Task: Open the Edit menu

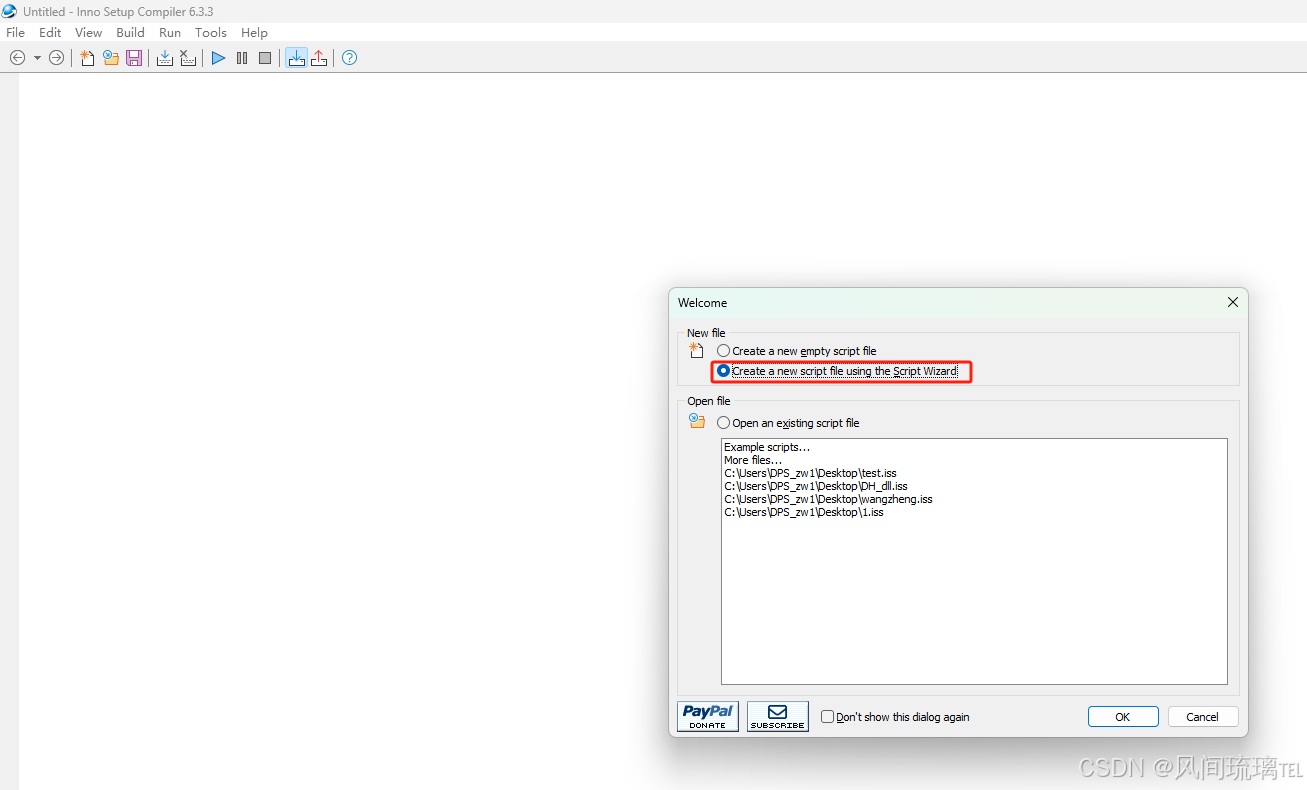Action: [50, 33]
